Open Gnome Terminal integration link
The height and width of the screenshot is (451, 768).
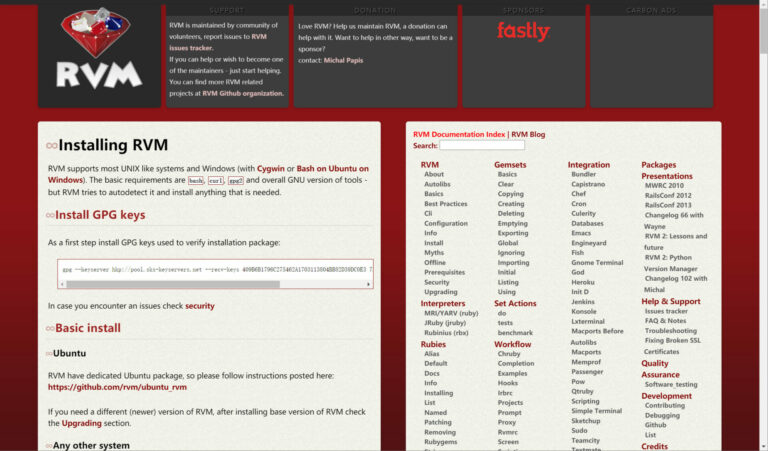click(597, 262)
